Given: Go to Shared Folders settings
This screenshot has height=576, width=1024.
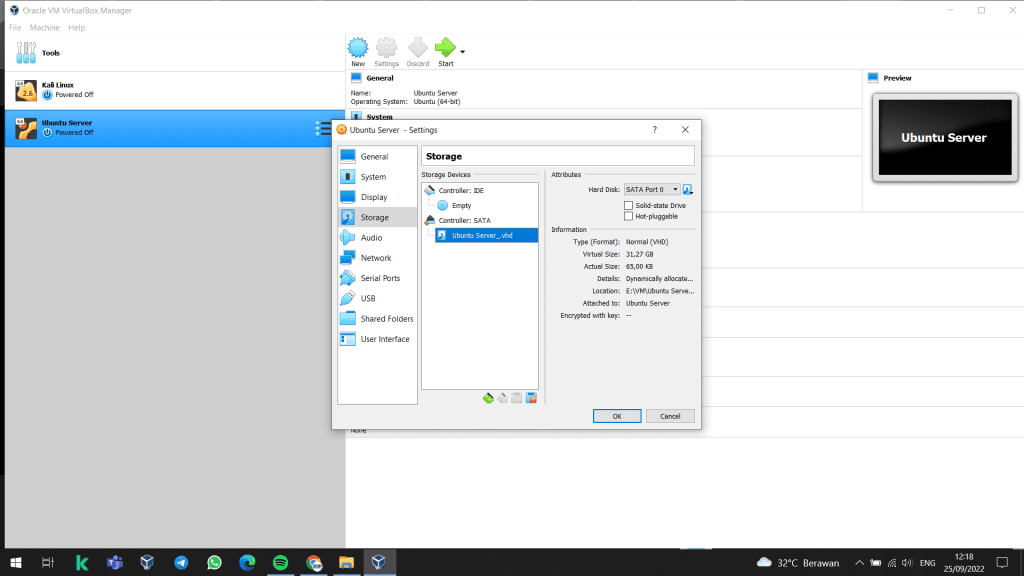Looking at the screenshot, I should click(386, 319).
